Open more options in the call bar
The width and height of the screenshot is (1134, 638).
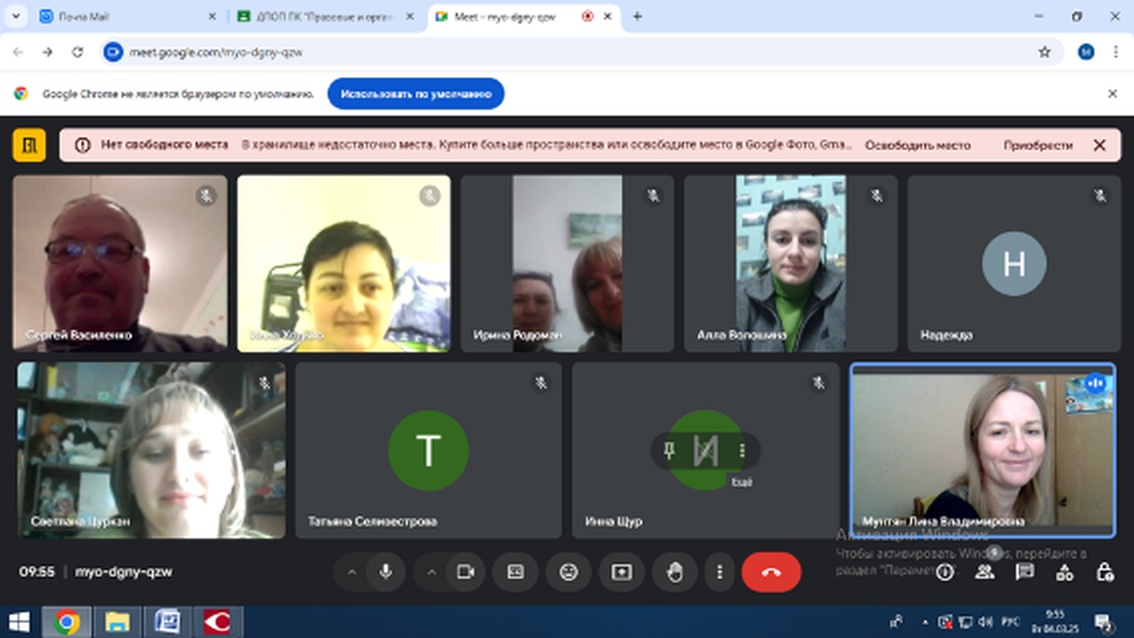click(719, 572)
